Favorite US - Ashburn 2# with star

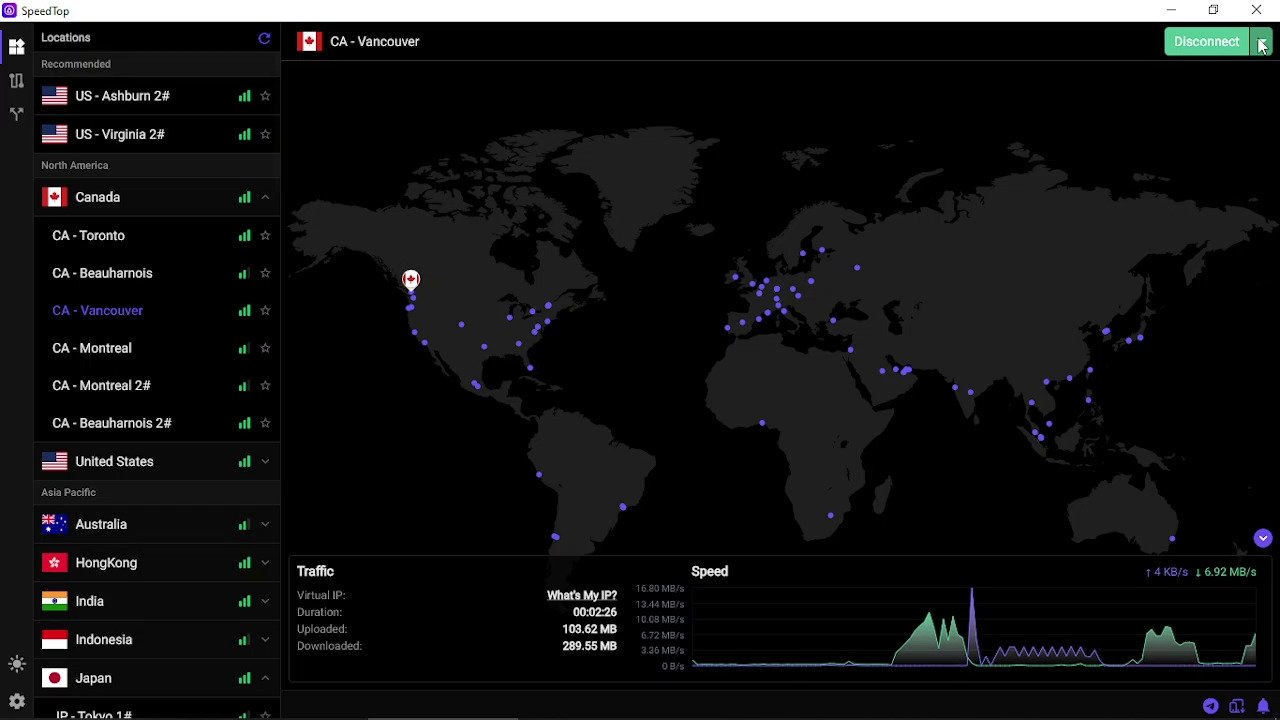point(265,96)
